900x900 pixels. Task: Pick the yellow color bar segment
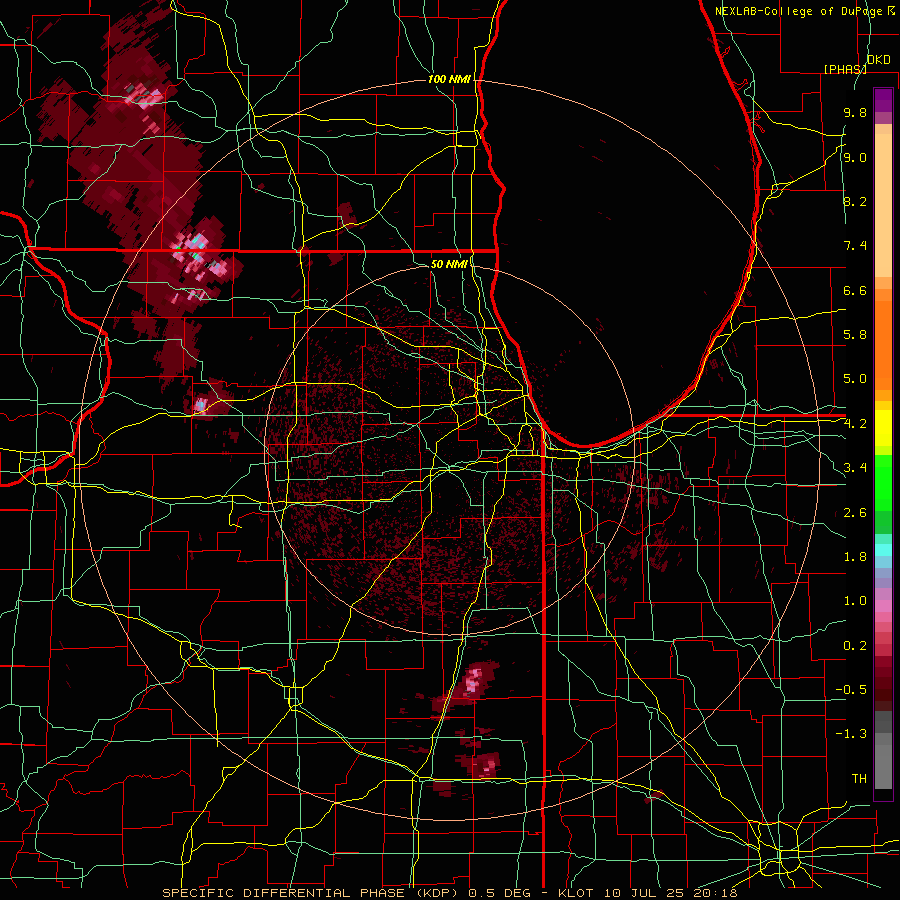(x=883, y=428)
